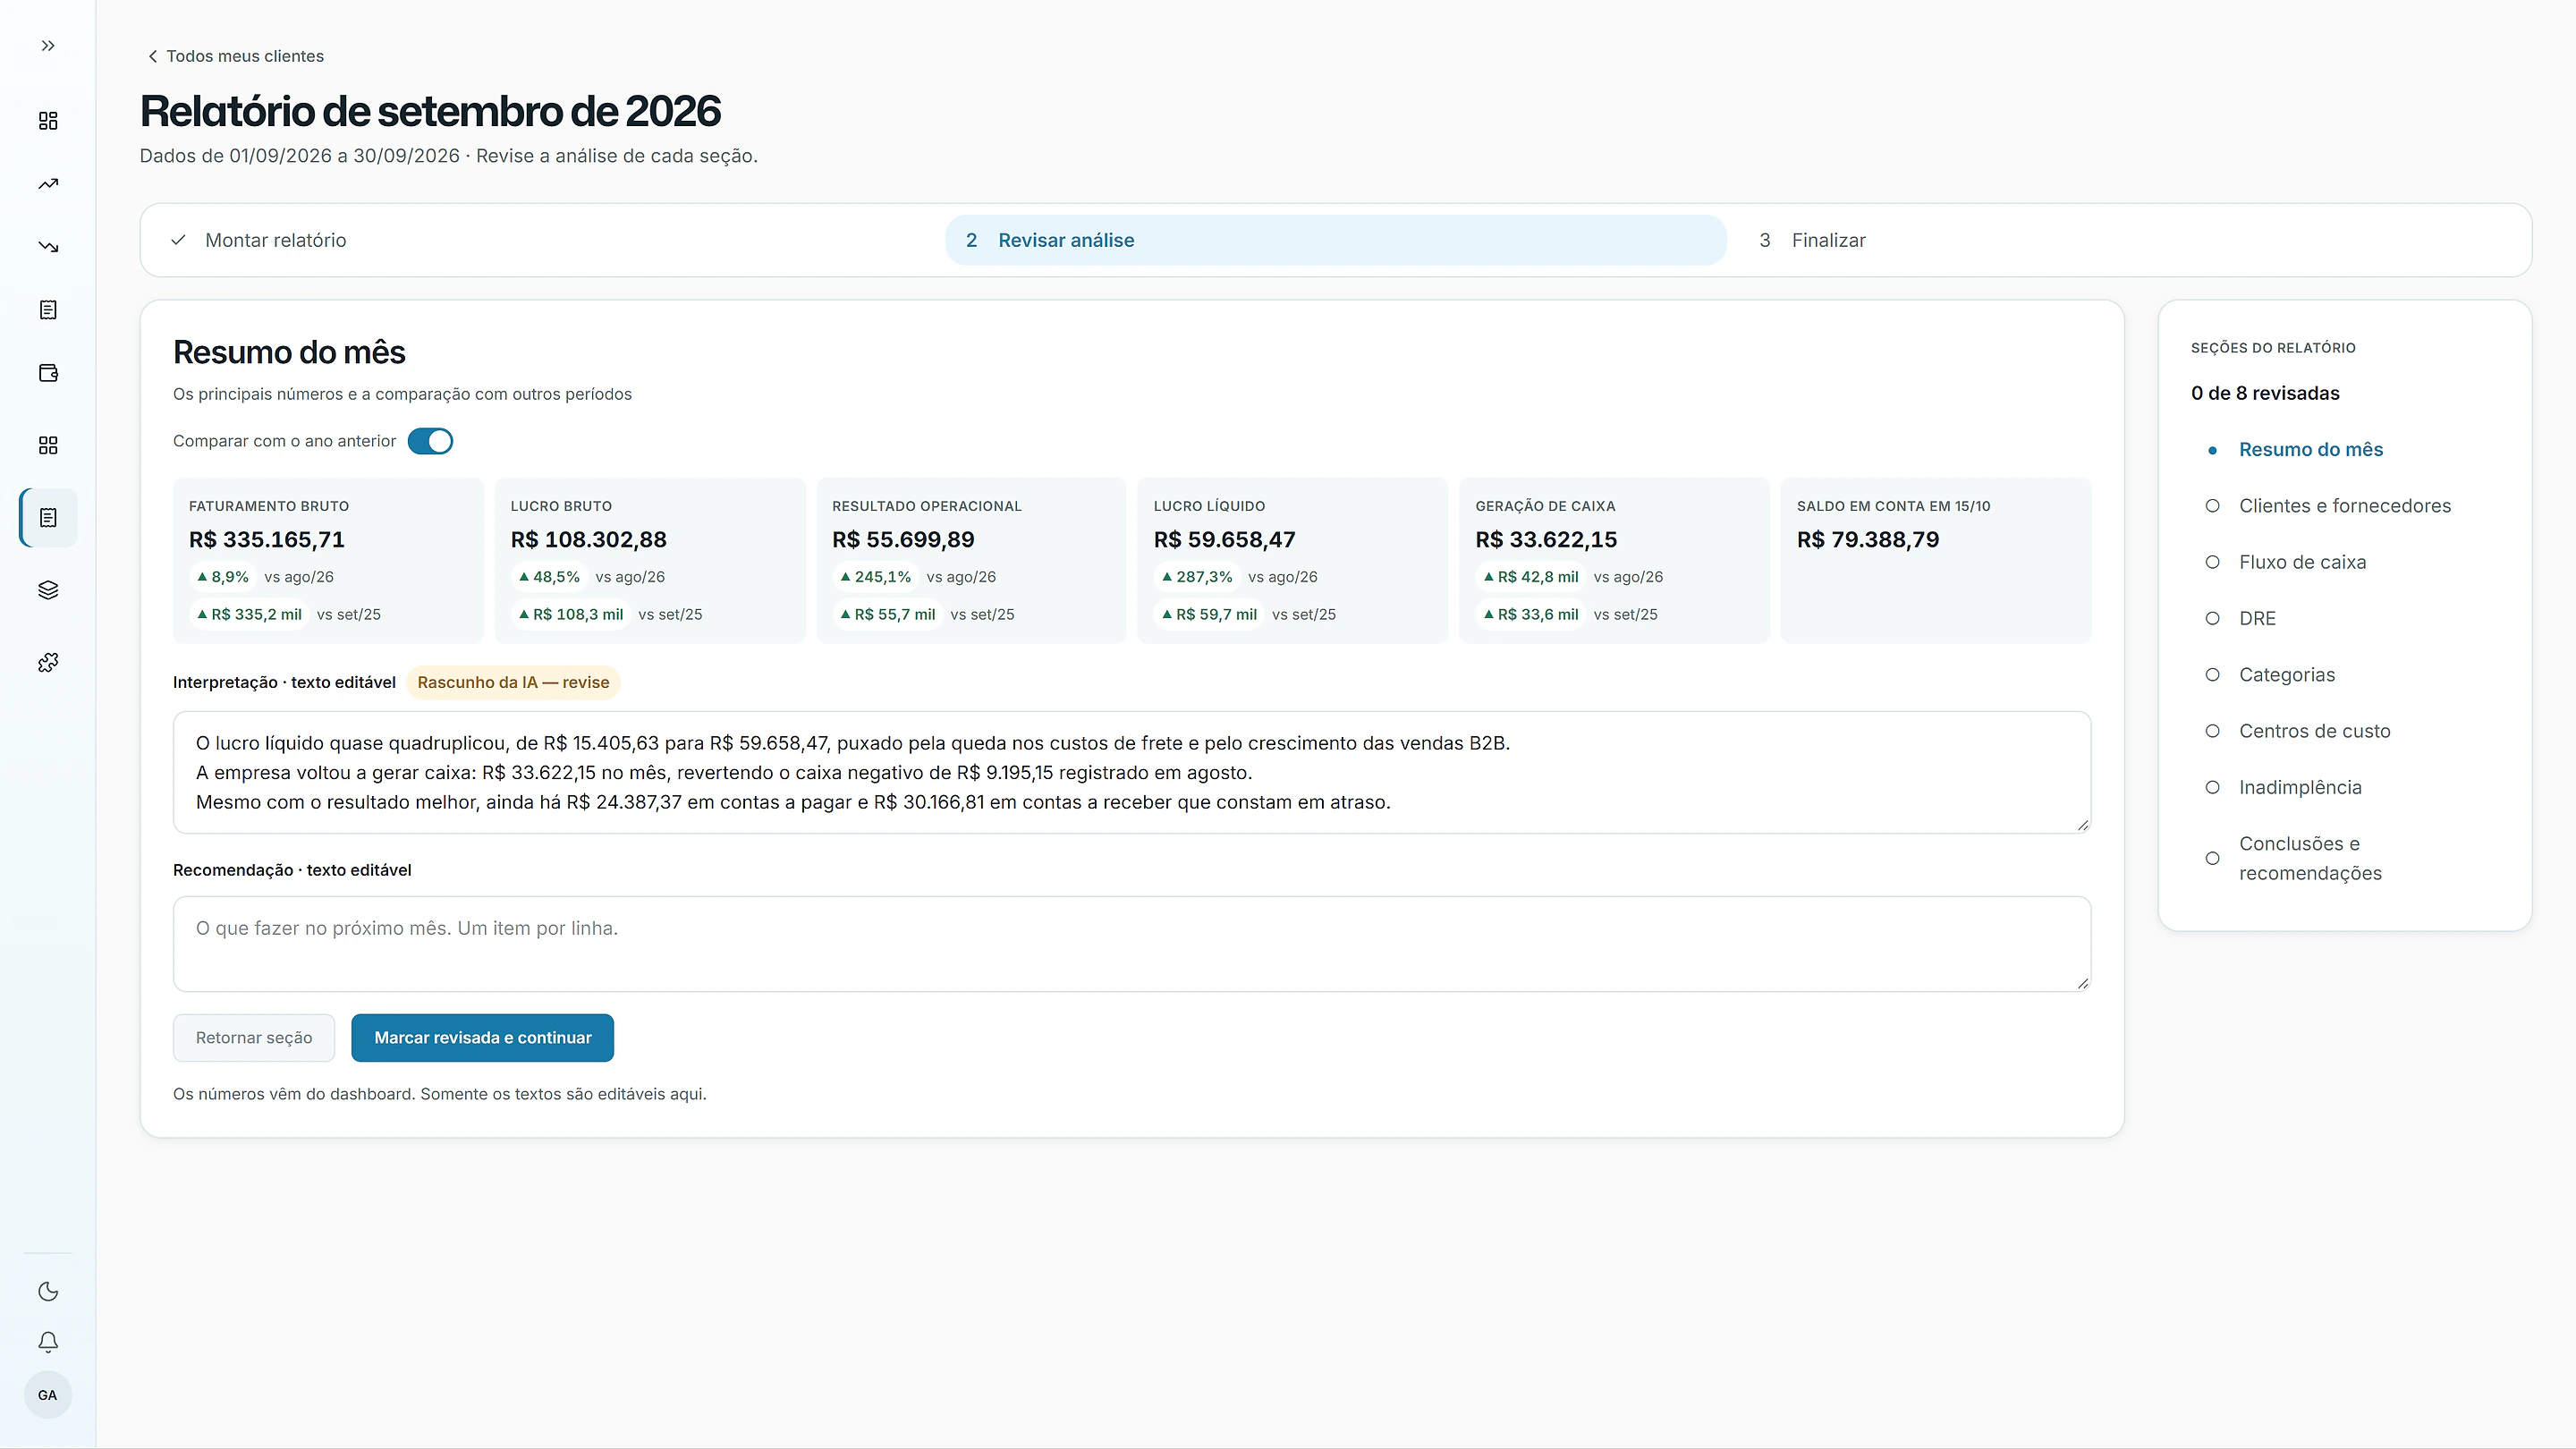Click the 0 de 8 revisadas counter
2576x1449 pixels.
point(2265,393)
